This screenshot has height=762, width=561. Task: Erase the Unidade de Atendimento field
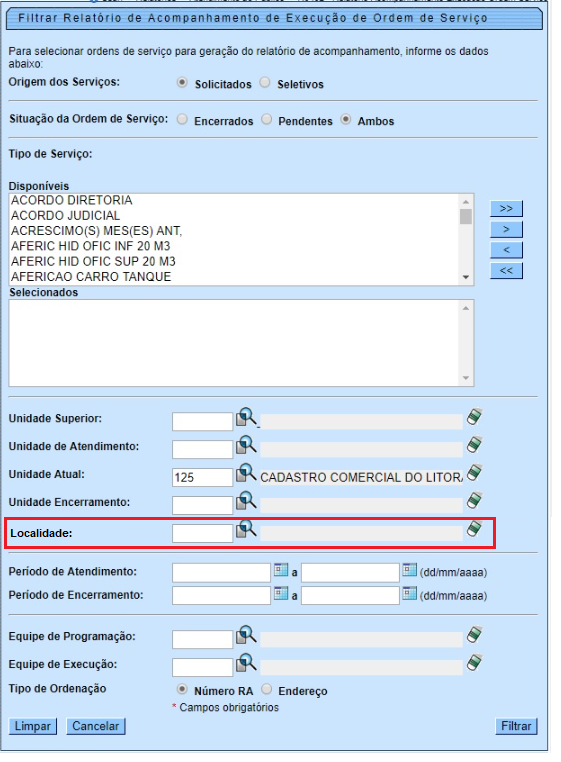coord(474,445)
